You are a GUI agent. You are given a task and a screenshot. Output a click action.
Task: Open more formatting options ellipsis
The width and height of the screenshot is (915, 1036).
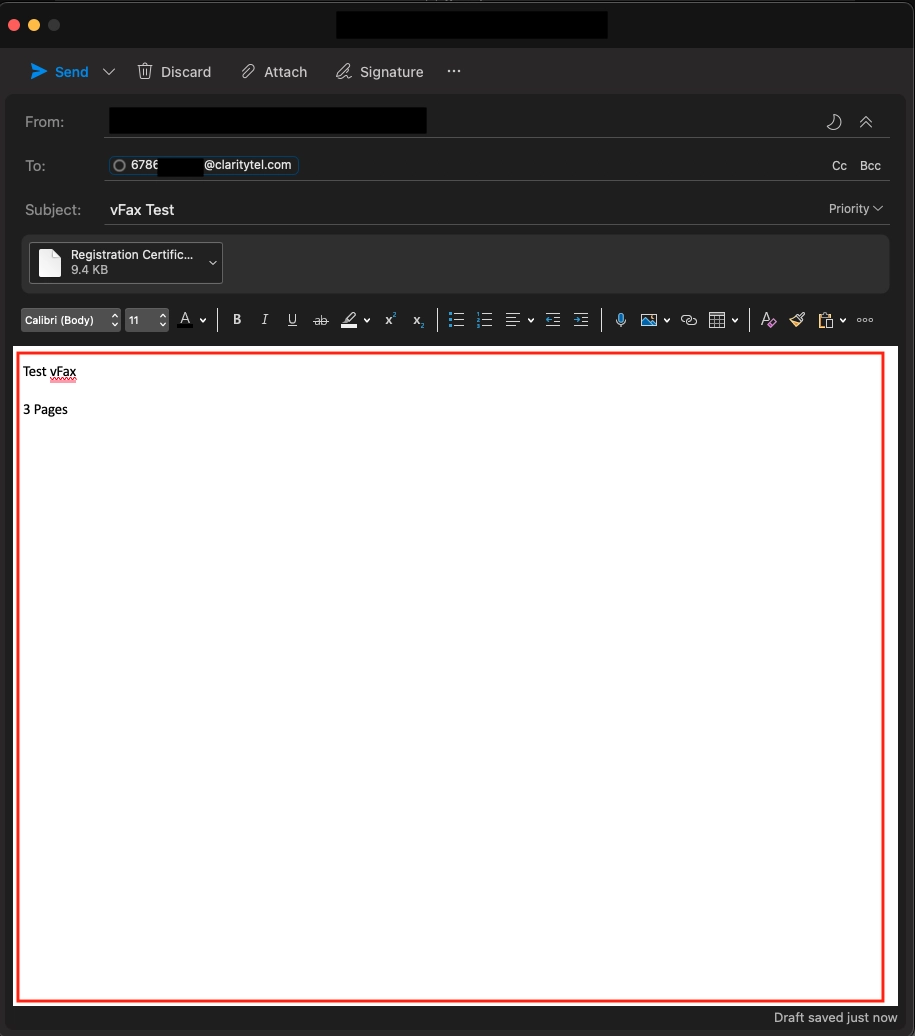point(865,320)
